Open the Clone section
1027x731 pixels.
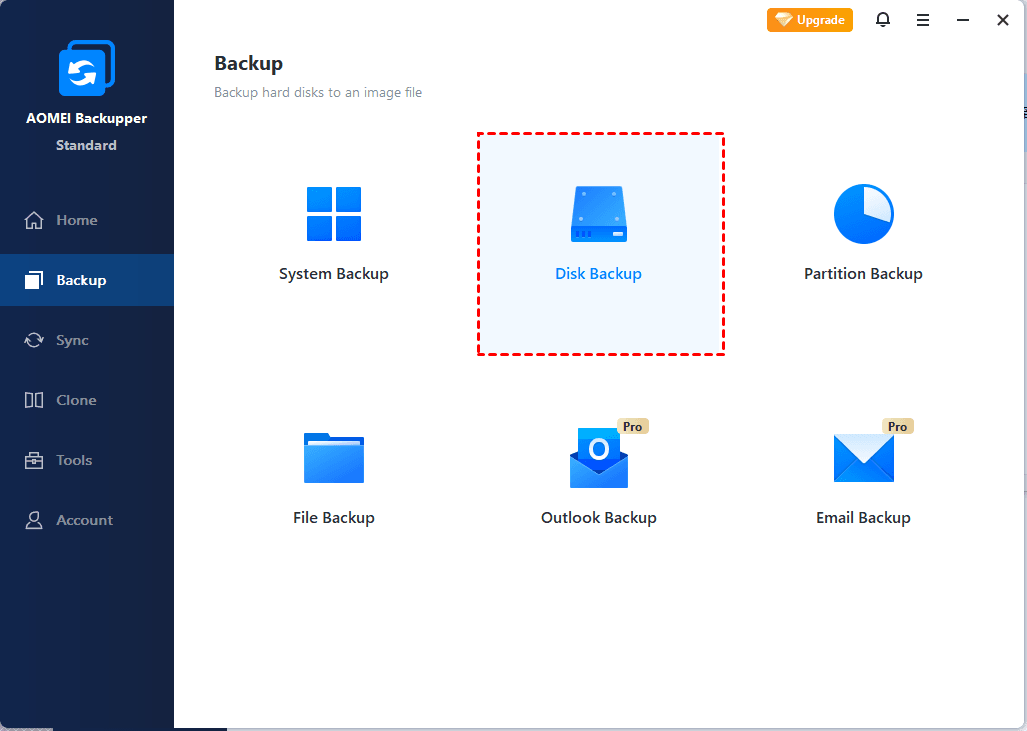tap(76, 400)
